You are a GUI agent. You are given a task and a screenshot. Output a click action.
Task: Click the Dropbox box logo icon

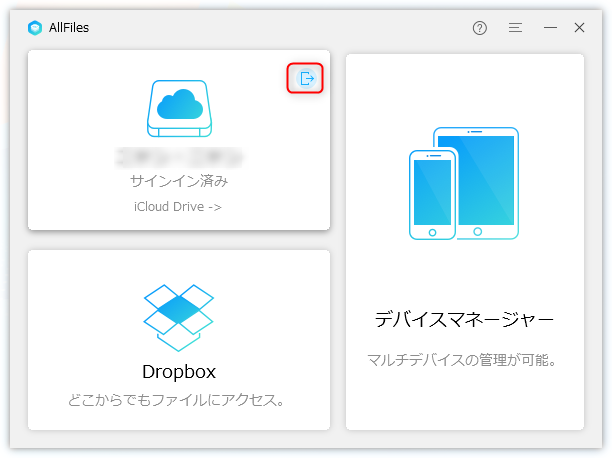point(179,317)
